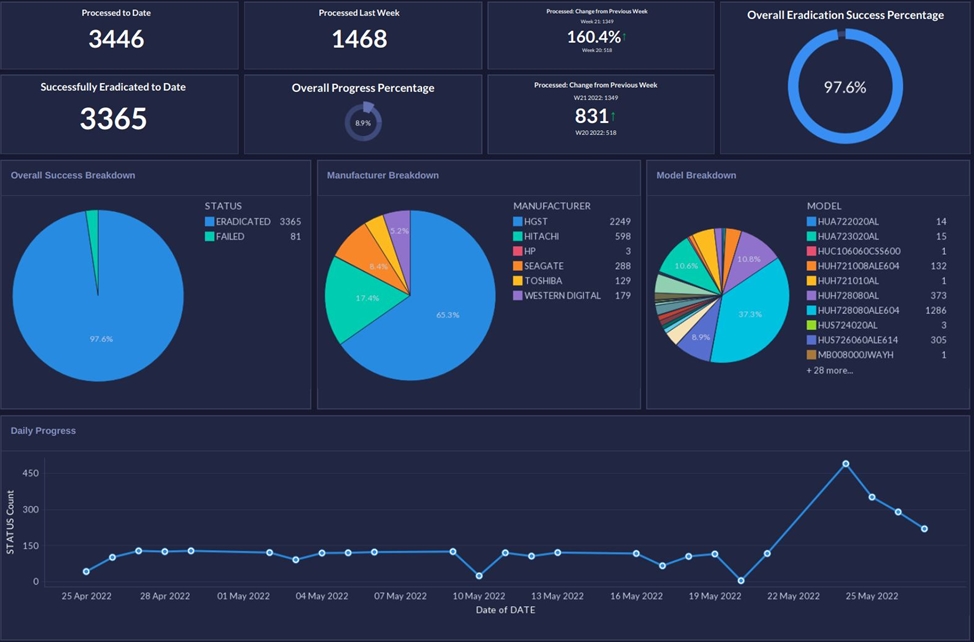Click the Overall Progress Percentage 8.9% donut

(363, 122)
